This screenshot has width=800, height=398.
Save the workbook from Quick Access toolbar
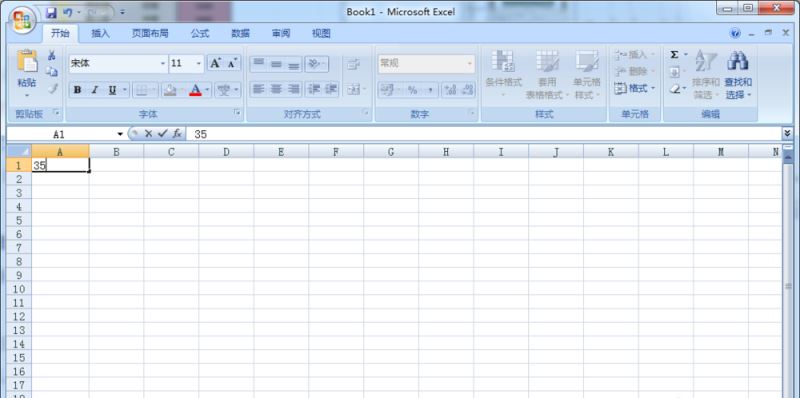point(52,12)
